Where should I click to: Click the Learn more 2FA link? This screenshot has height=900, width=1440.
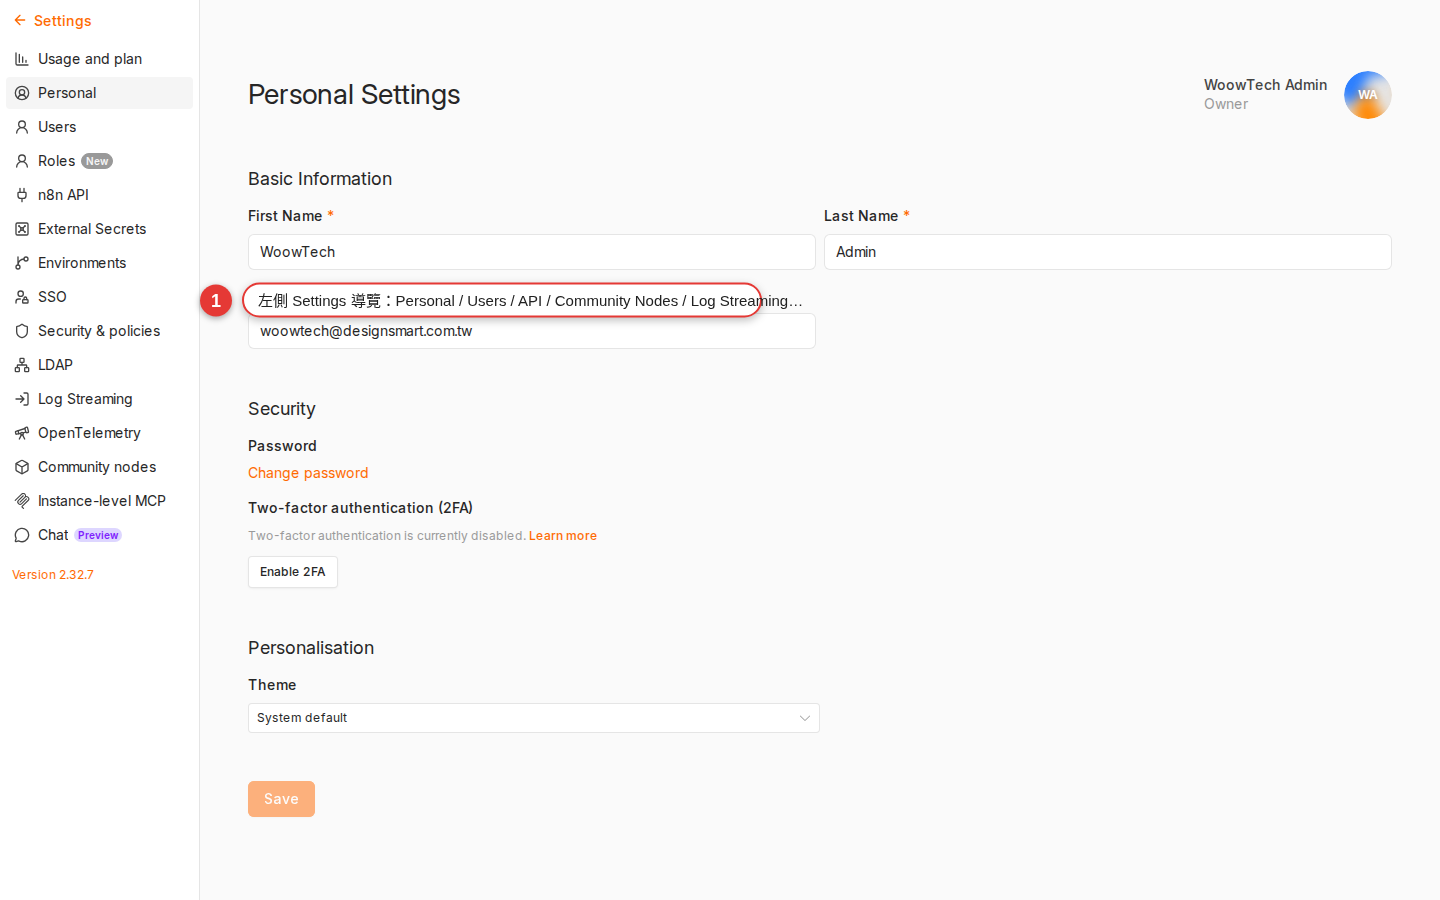tap(563, 536)
